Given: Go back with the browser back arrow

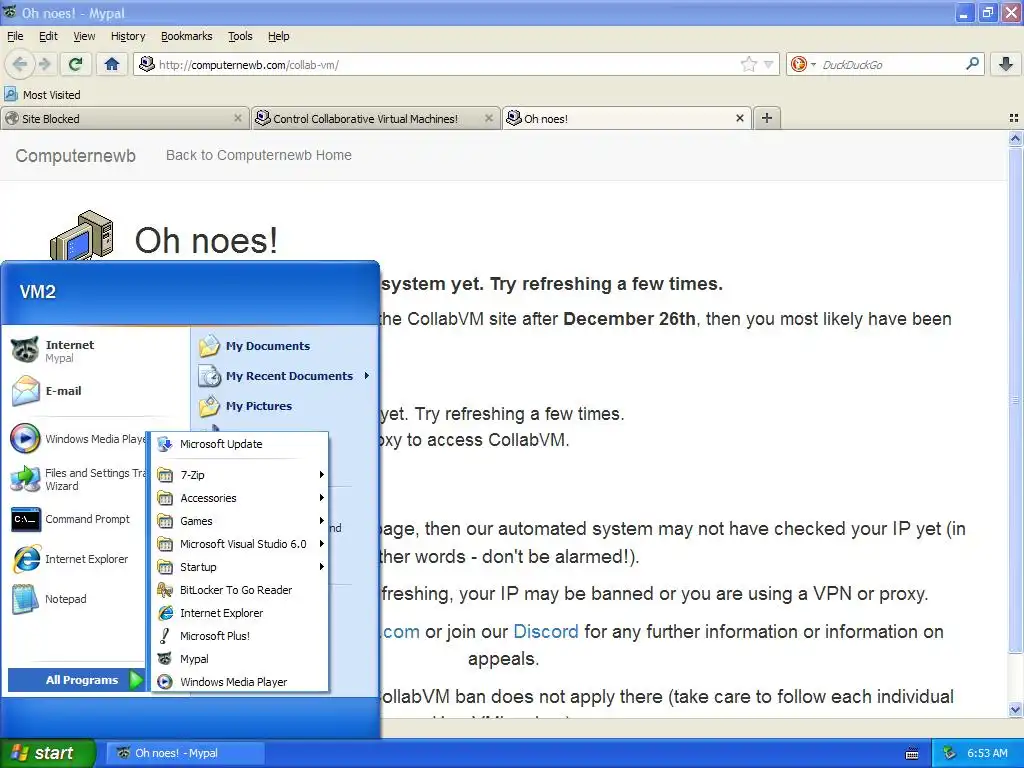Looking at the screenshot, I should 20,64.
